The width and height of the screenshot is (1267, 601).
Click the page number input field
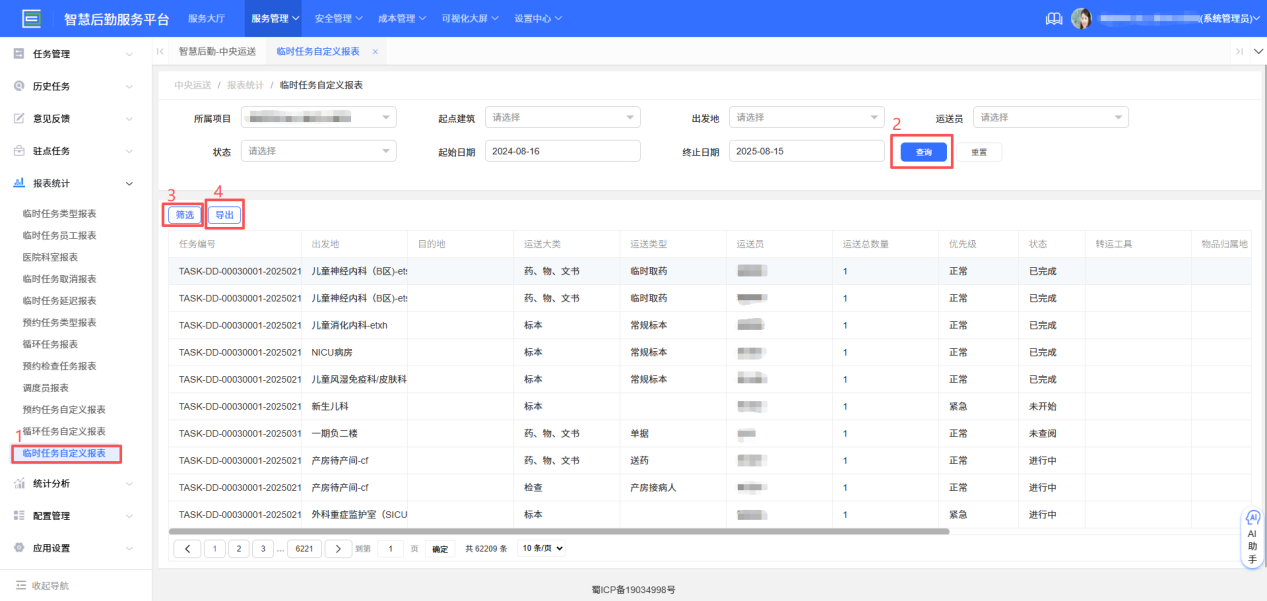391,548
